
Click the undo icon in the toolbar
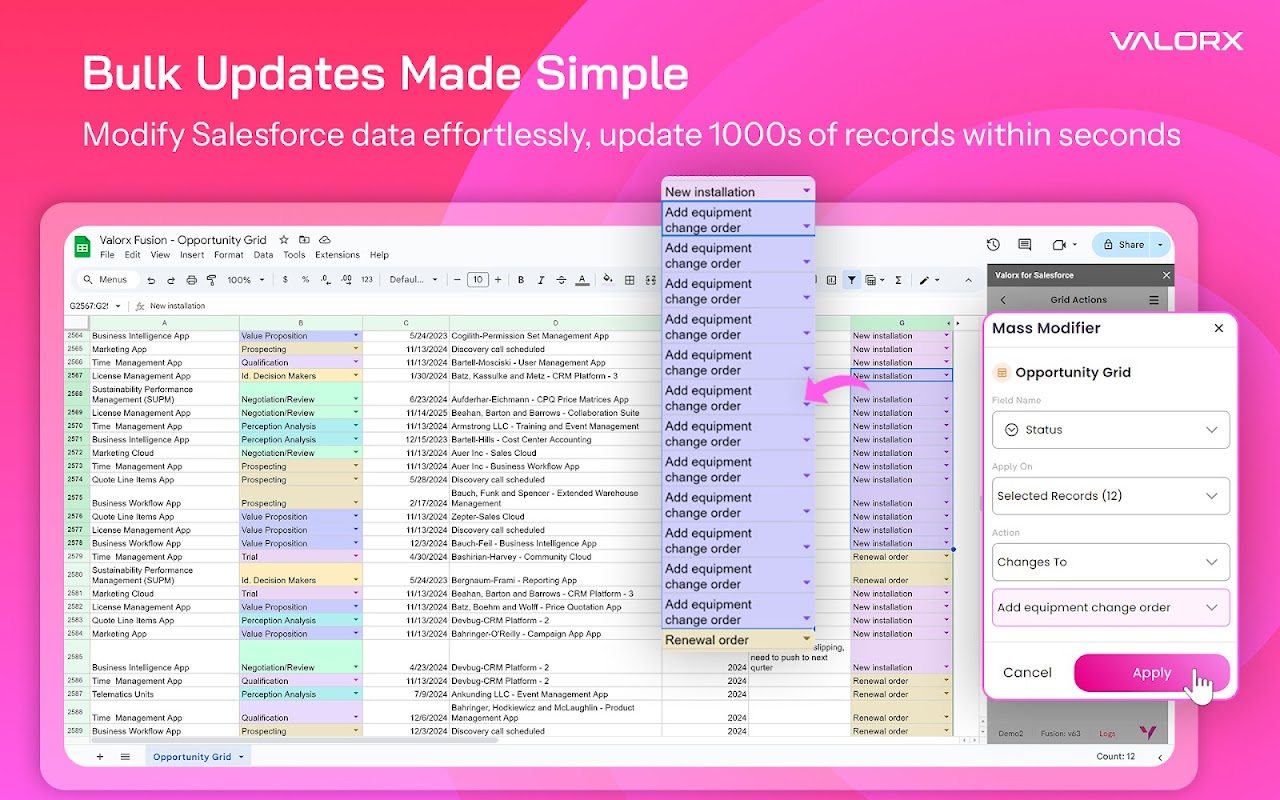point(151,280)
